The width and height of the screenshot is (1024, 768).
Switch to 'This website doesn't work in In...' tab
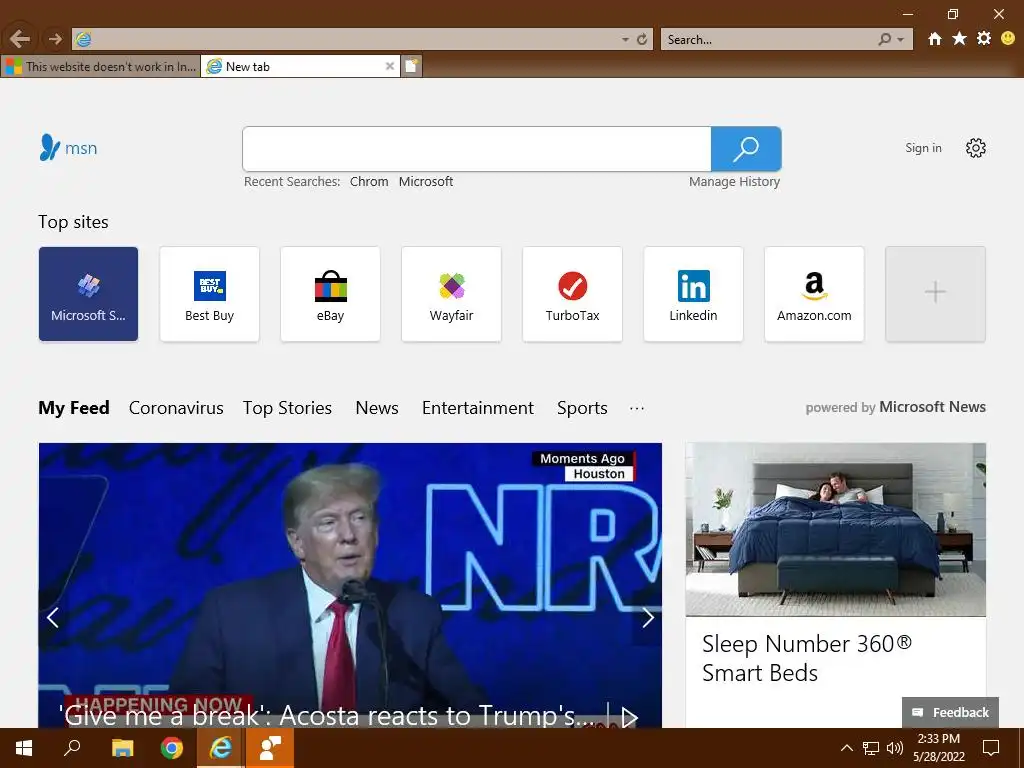[x=101, y=66]
